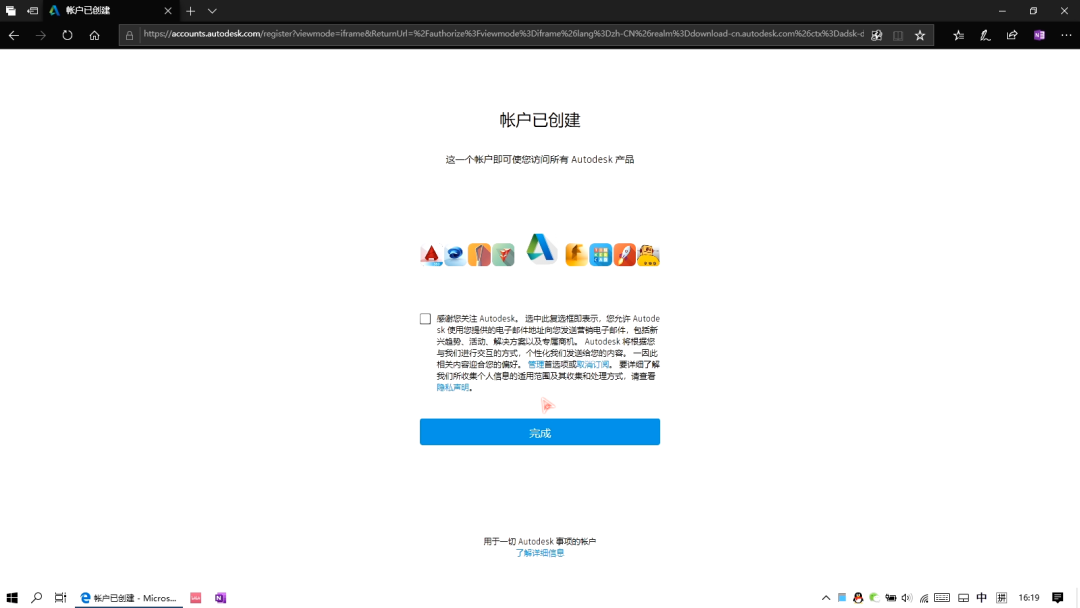Image resolution: width=1080 pixels, height=608 pixels.
Task: Click the QQ penguin tray icon
Action: 858,598
